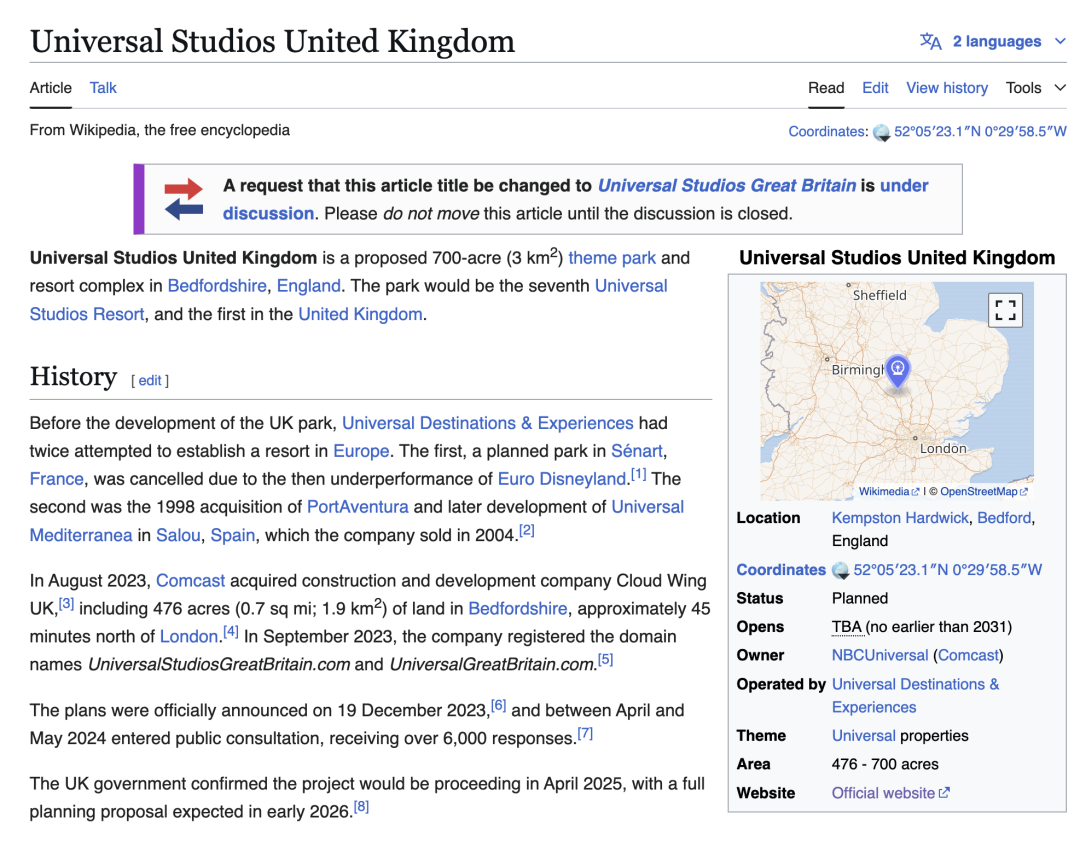Screen dimensions: 1080x847
Task: Jump to citation reference 5
Action: coord(605,659)
